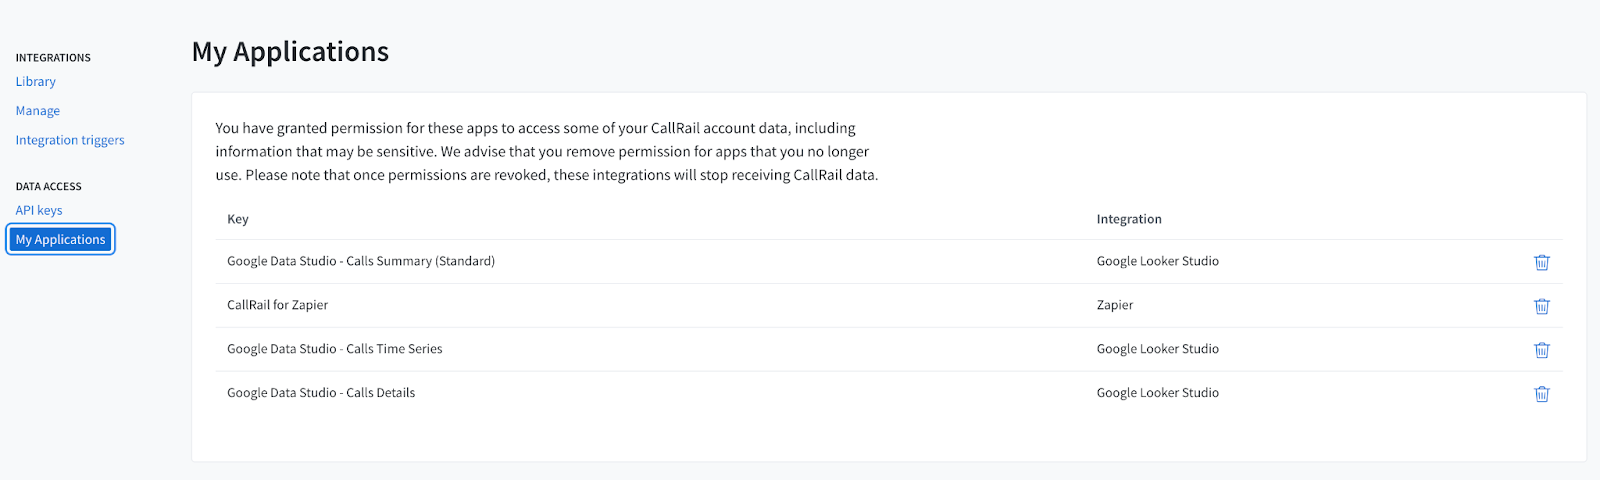This screenshot has width=1600, height=480.
Task: Go to the Manage integrations page
Action: (38, 111)
